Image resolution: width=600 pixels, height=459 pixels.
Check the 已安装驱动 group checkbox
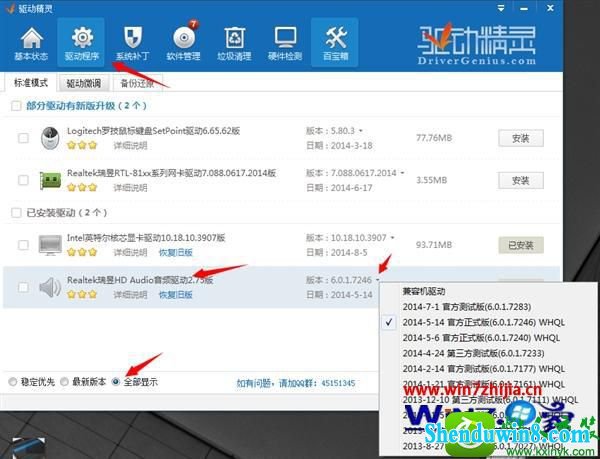pyautogui.click(x=16, y=213)
